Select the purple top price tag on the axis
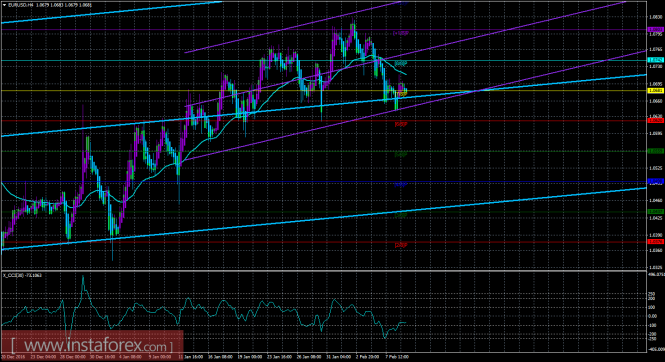The height and width of the screenshot is (362, 665). tap(656, 30)
